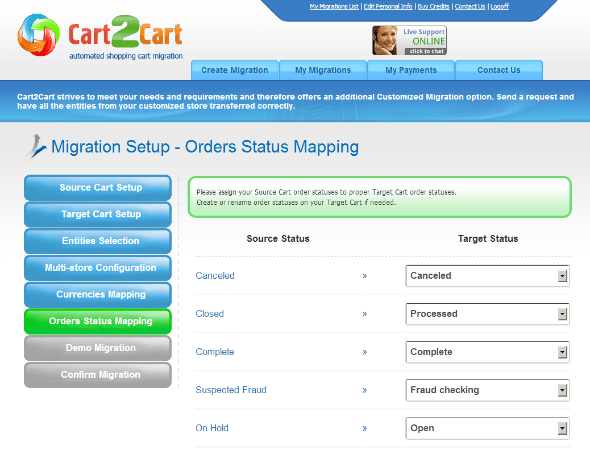
Task: Open Buy Credits link
Action: [x=433, y=6]
